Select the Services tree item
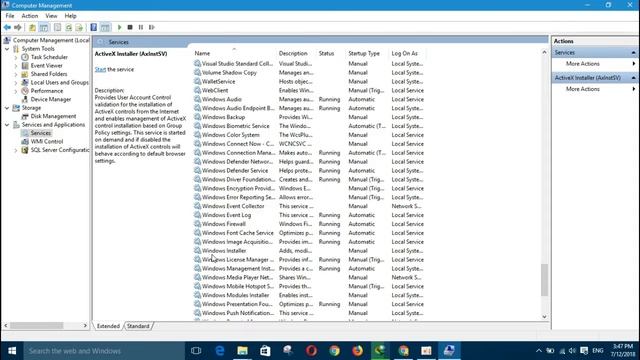640x360 pixels. pos(40,133)
